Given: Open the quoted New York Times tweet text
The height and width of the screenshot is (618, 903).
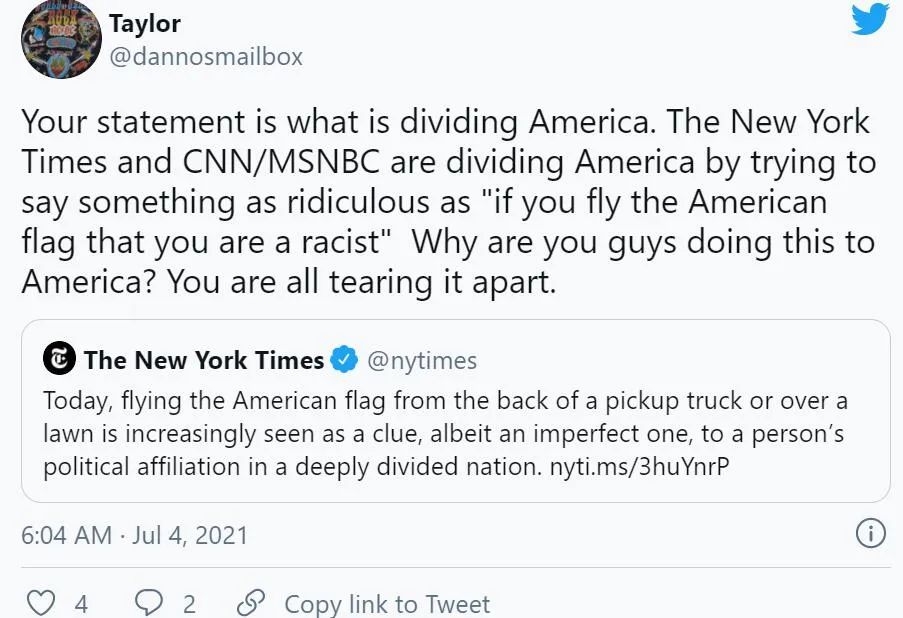Looking at the screenshot, I should pyautogui.click(x=445, y=434).
